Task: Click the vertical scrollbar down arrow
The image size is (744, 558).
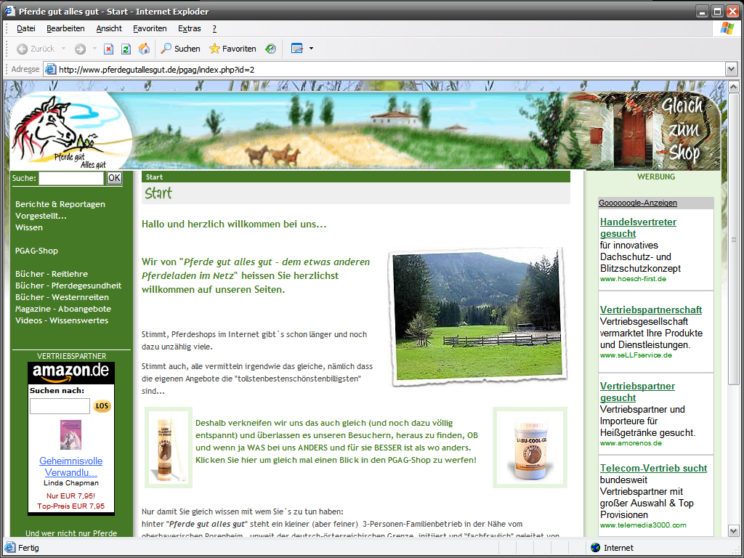Action: 734,531
